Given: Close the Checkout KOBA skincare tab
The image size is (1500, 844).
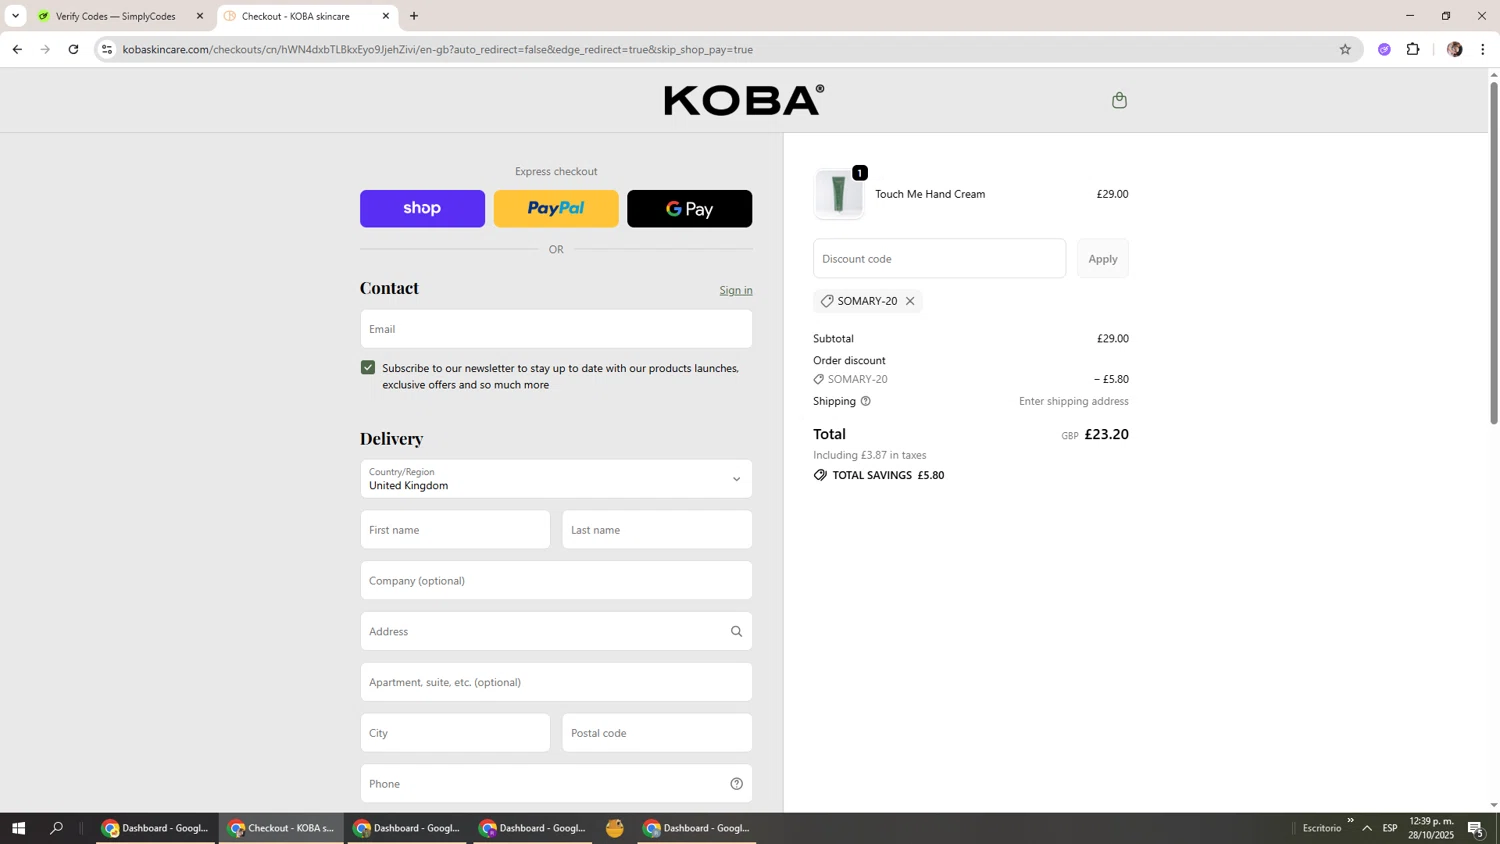Looking at the screenshot, I should pos(386,16).
